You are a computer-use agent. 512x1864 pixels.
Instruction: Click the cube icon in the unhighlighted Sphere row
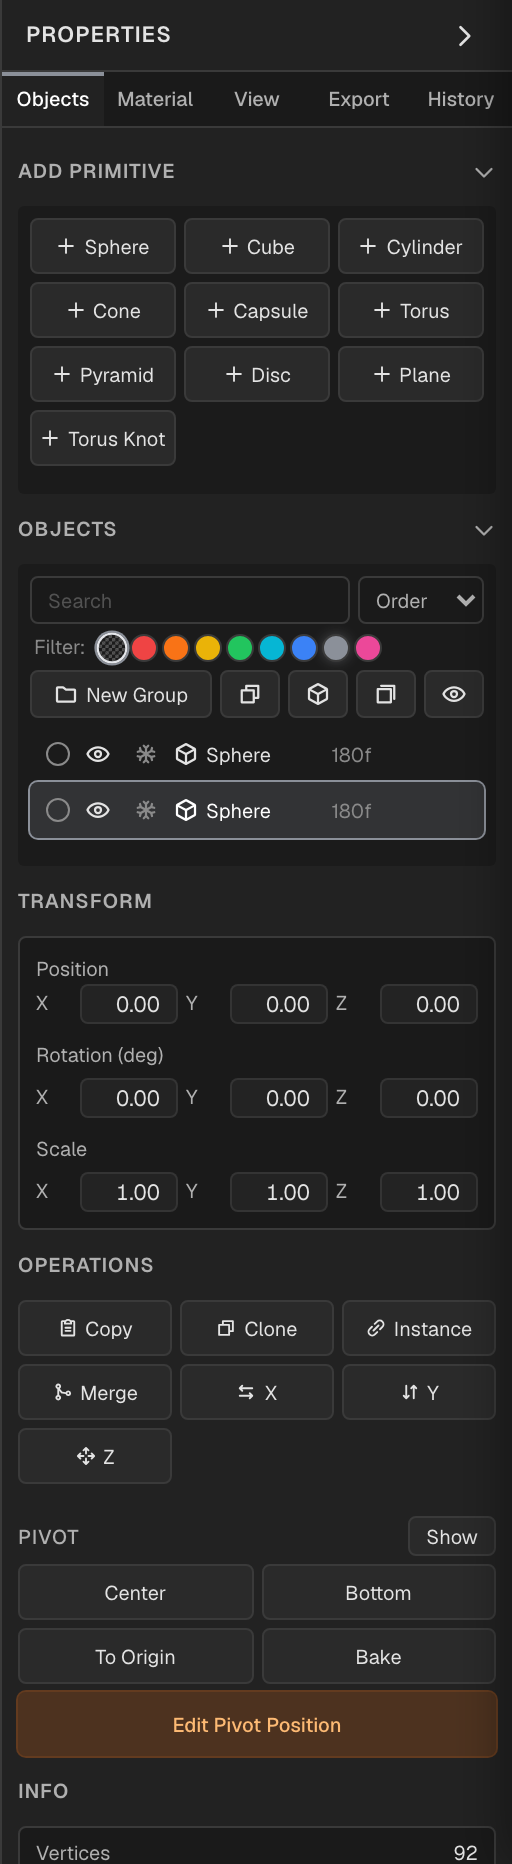point(186,754)
